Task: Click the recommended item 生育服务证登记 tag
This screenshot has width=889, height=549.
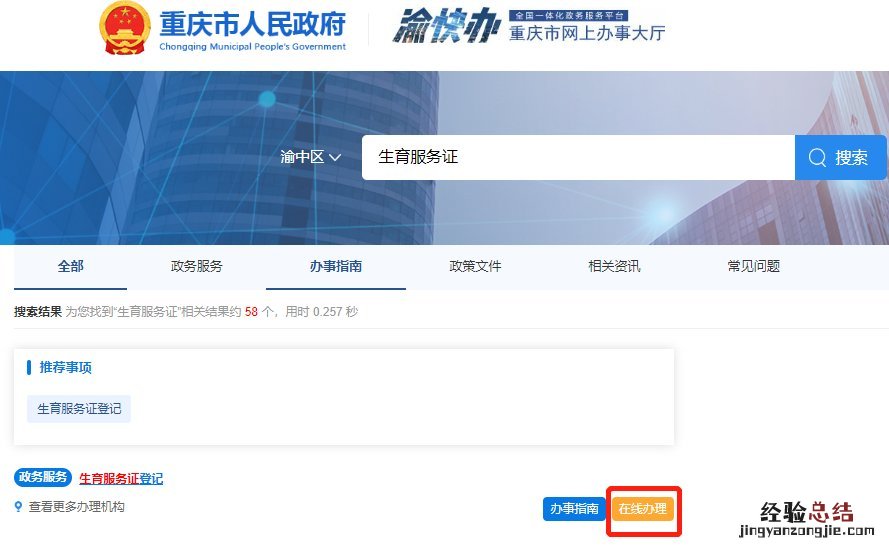Action: coord(79,409)
